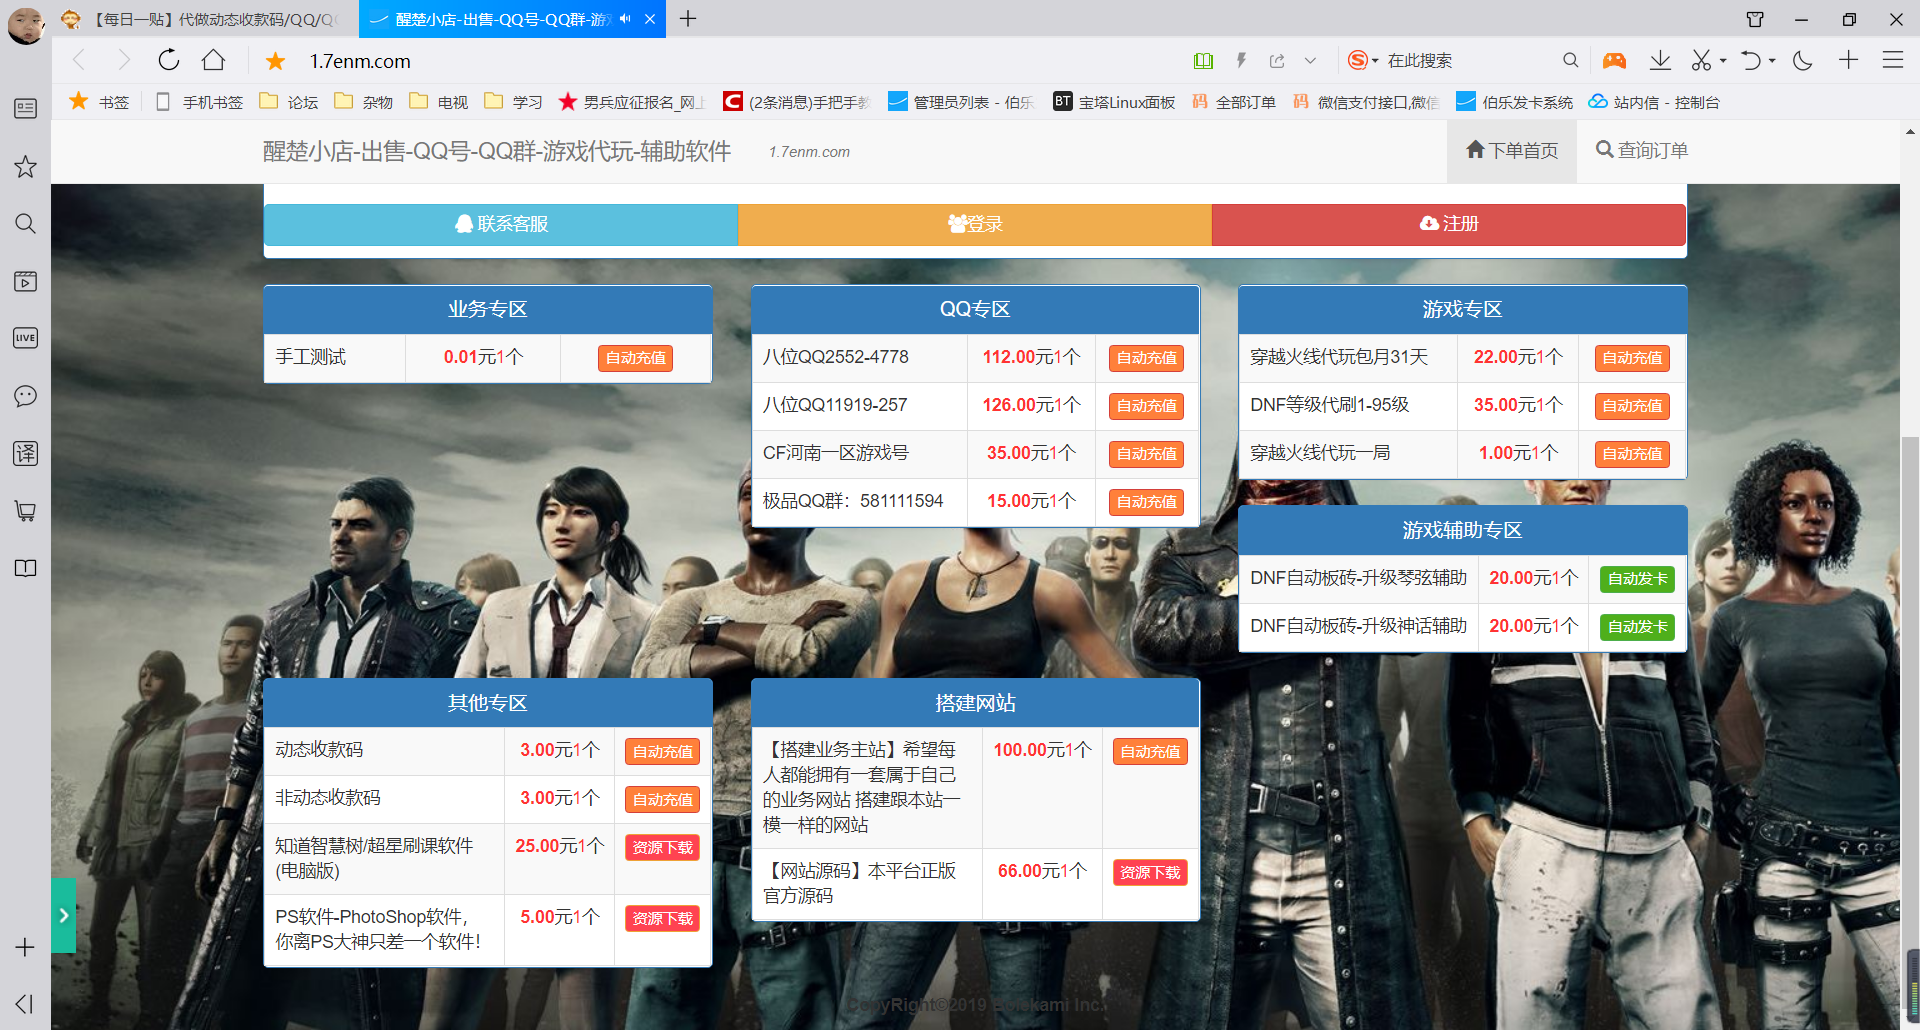Reload the page with the refresh icon
1920x1030 pixels.
(169, 60)
